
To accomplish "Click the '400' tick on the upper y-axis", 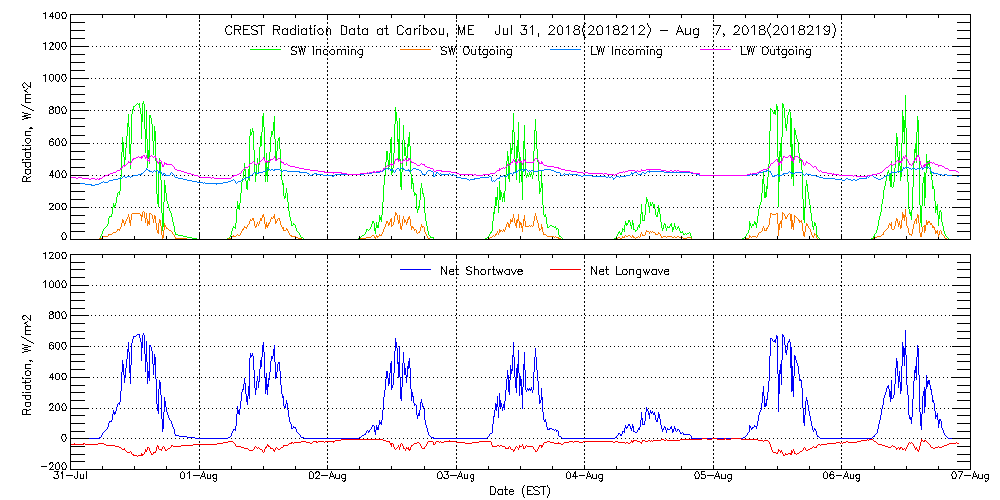I will 57,175.
